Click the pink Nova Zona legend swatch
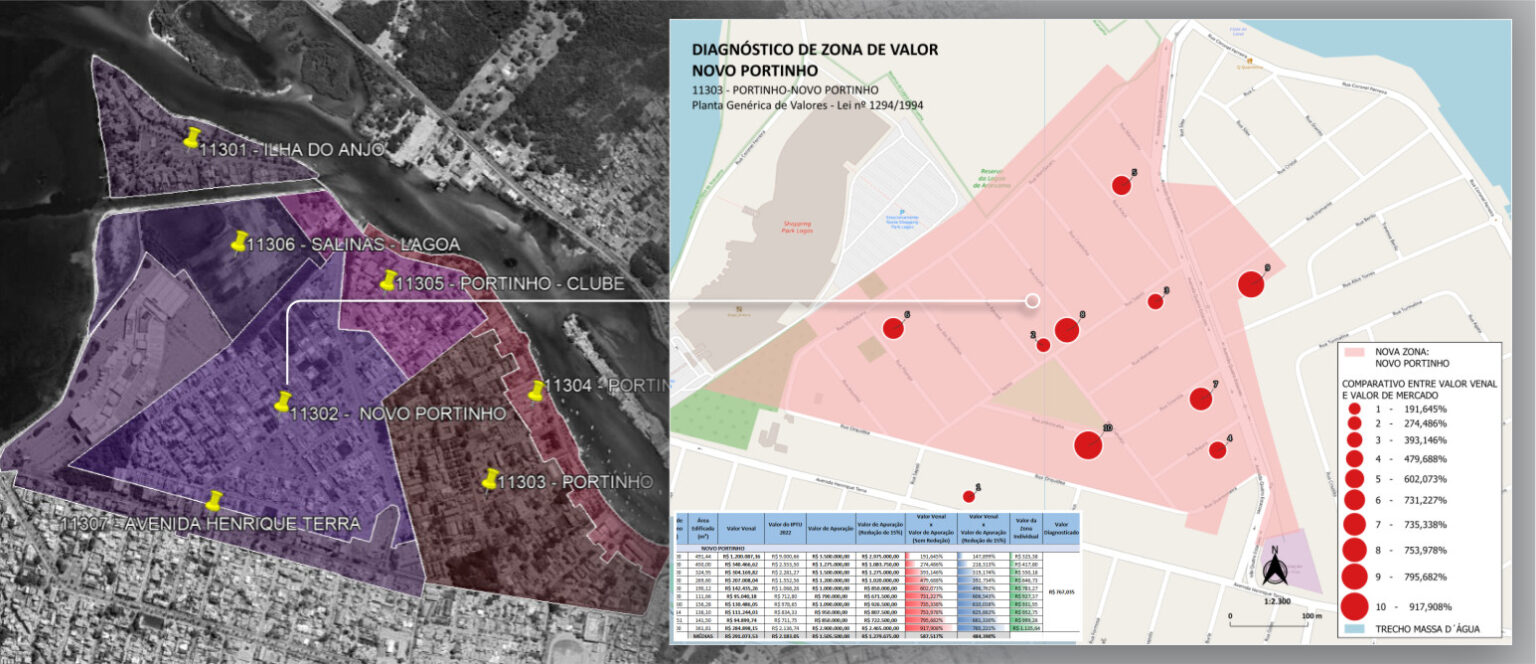1536x664 pixels. (1355, 352)
